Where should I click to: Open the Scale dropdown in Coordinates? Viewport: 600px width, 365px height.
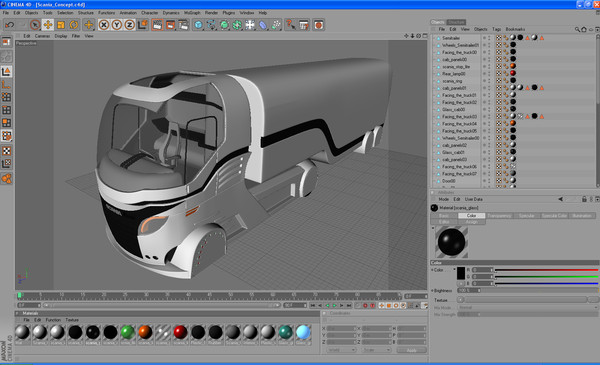[x=377, y=350]
